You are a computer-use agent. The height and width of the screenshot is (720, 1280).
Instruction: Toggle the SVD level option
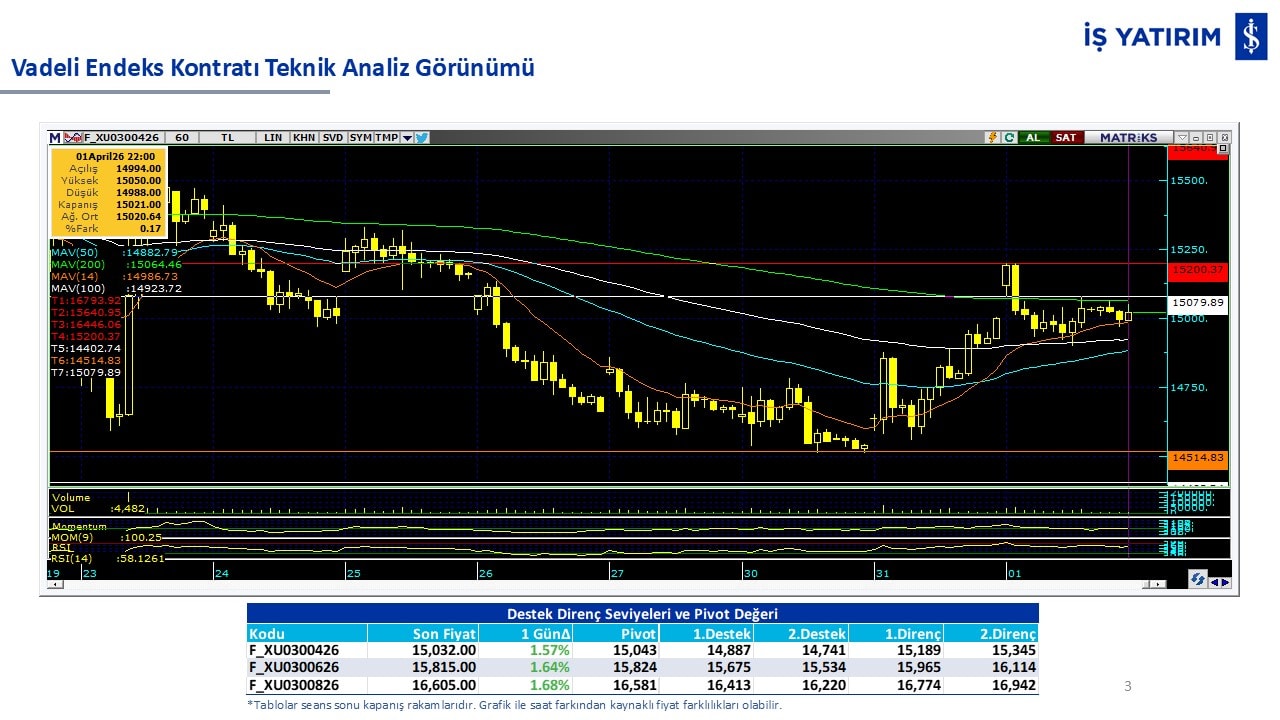[x=333, y=138]
